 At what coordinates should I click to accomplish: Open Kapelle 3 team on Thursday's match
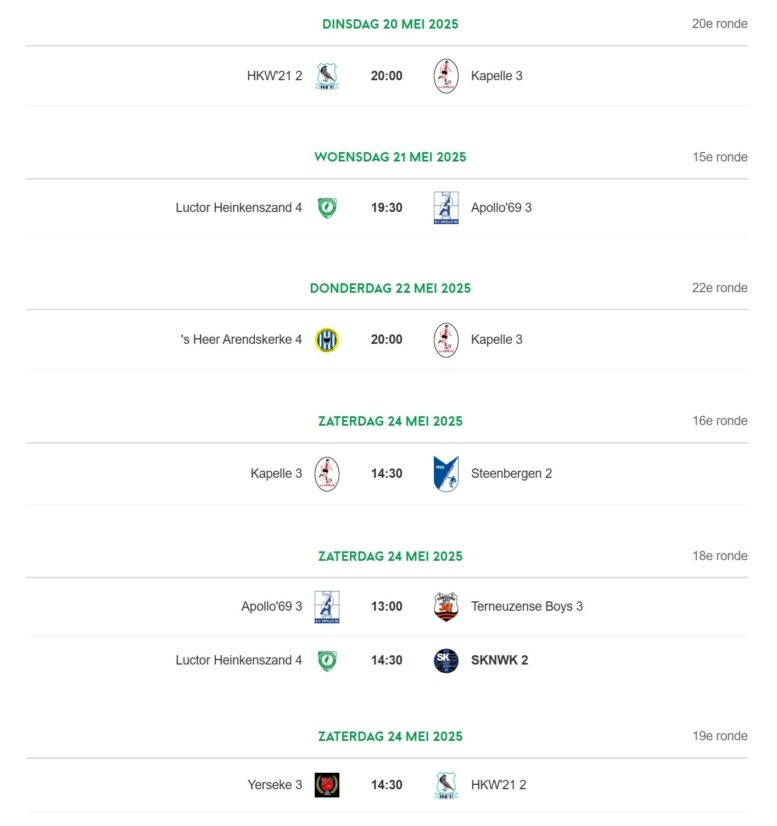(x=497, y=340)
